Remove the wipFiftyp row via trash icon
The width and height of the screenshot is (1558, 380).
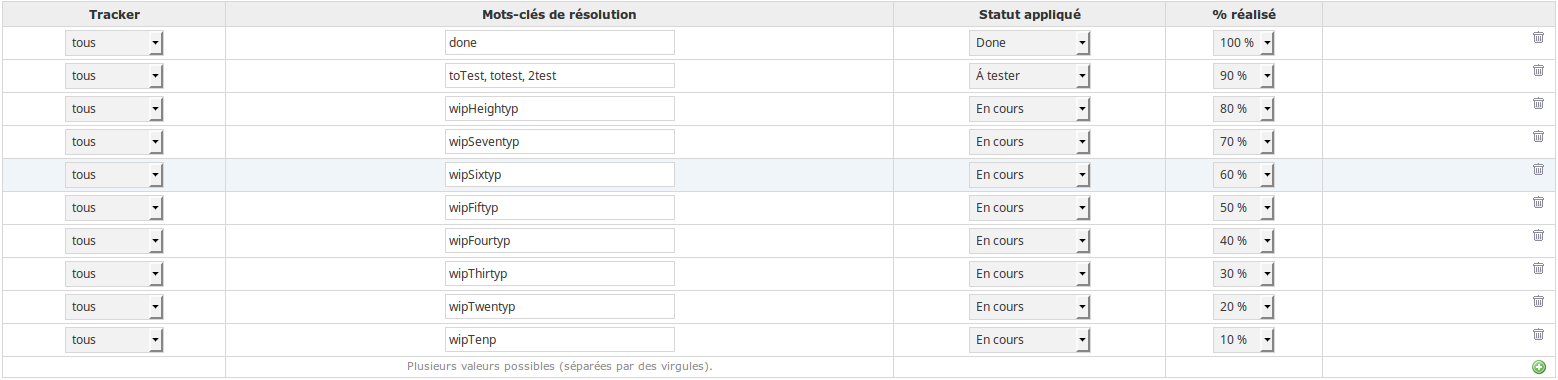[x=1538, y=202]
